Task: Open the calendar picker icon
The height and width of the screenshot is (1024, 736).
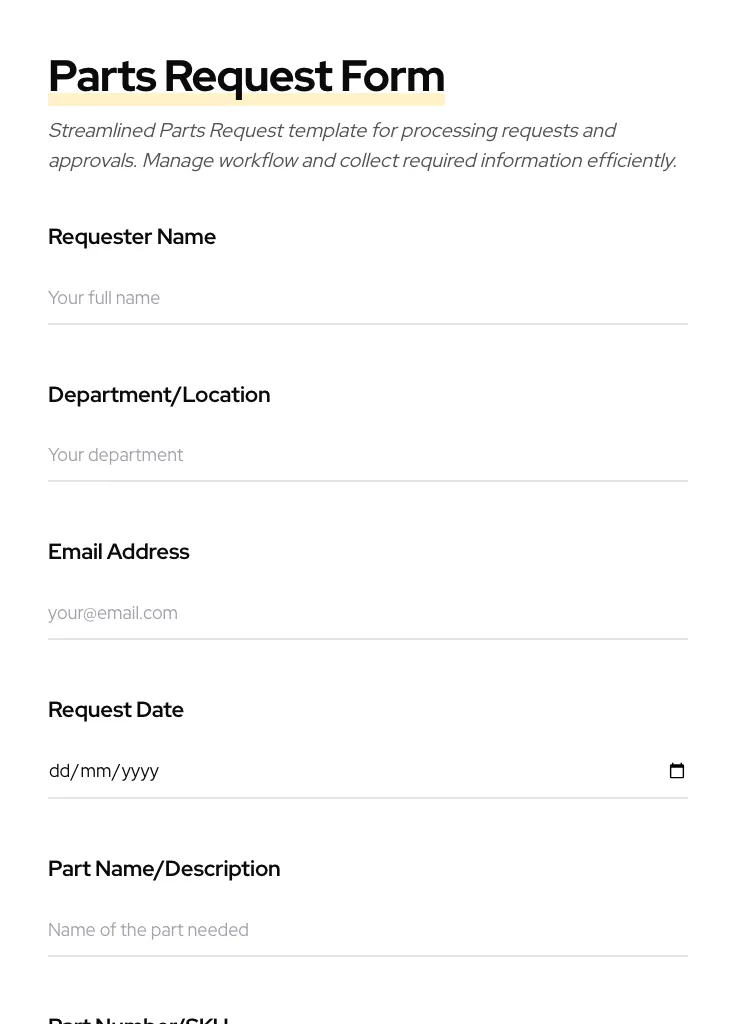Action: click(677, 771)
